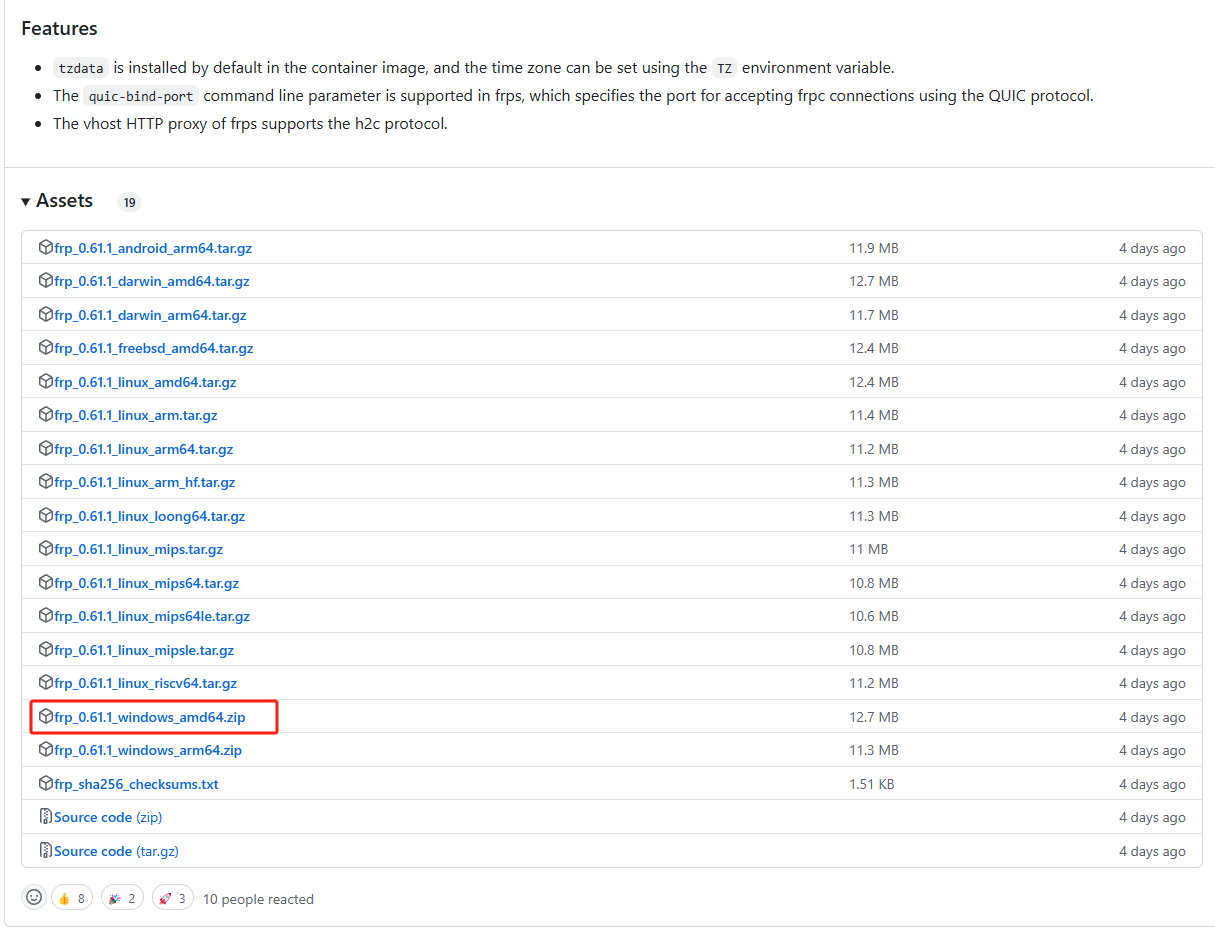Image resolution: width=1215 pixels, height=933 pixels.
Task: Download frp_0.61.1_windows_amd64.zip
Action: [x=150, y=717]
